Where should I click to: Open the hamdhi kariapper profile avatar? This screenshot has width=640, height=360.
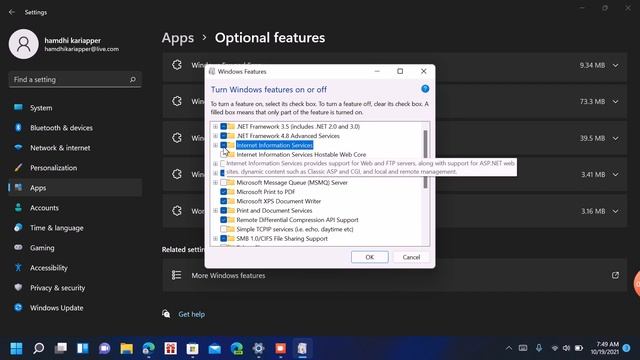click(24, 44)
